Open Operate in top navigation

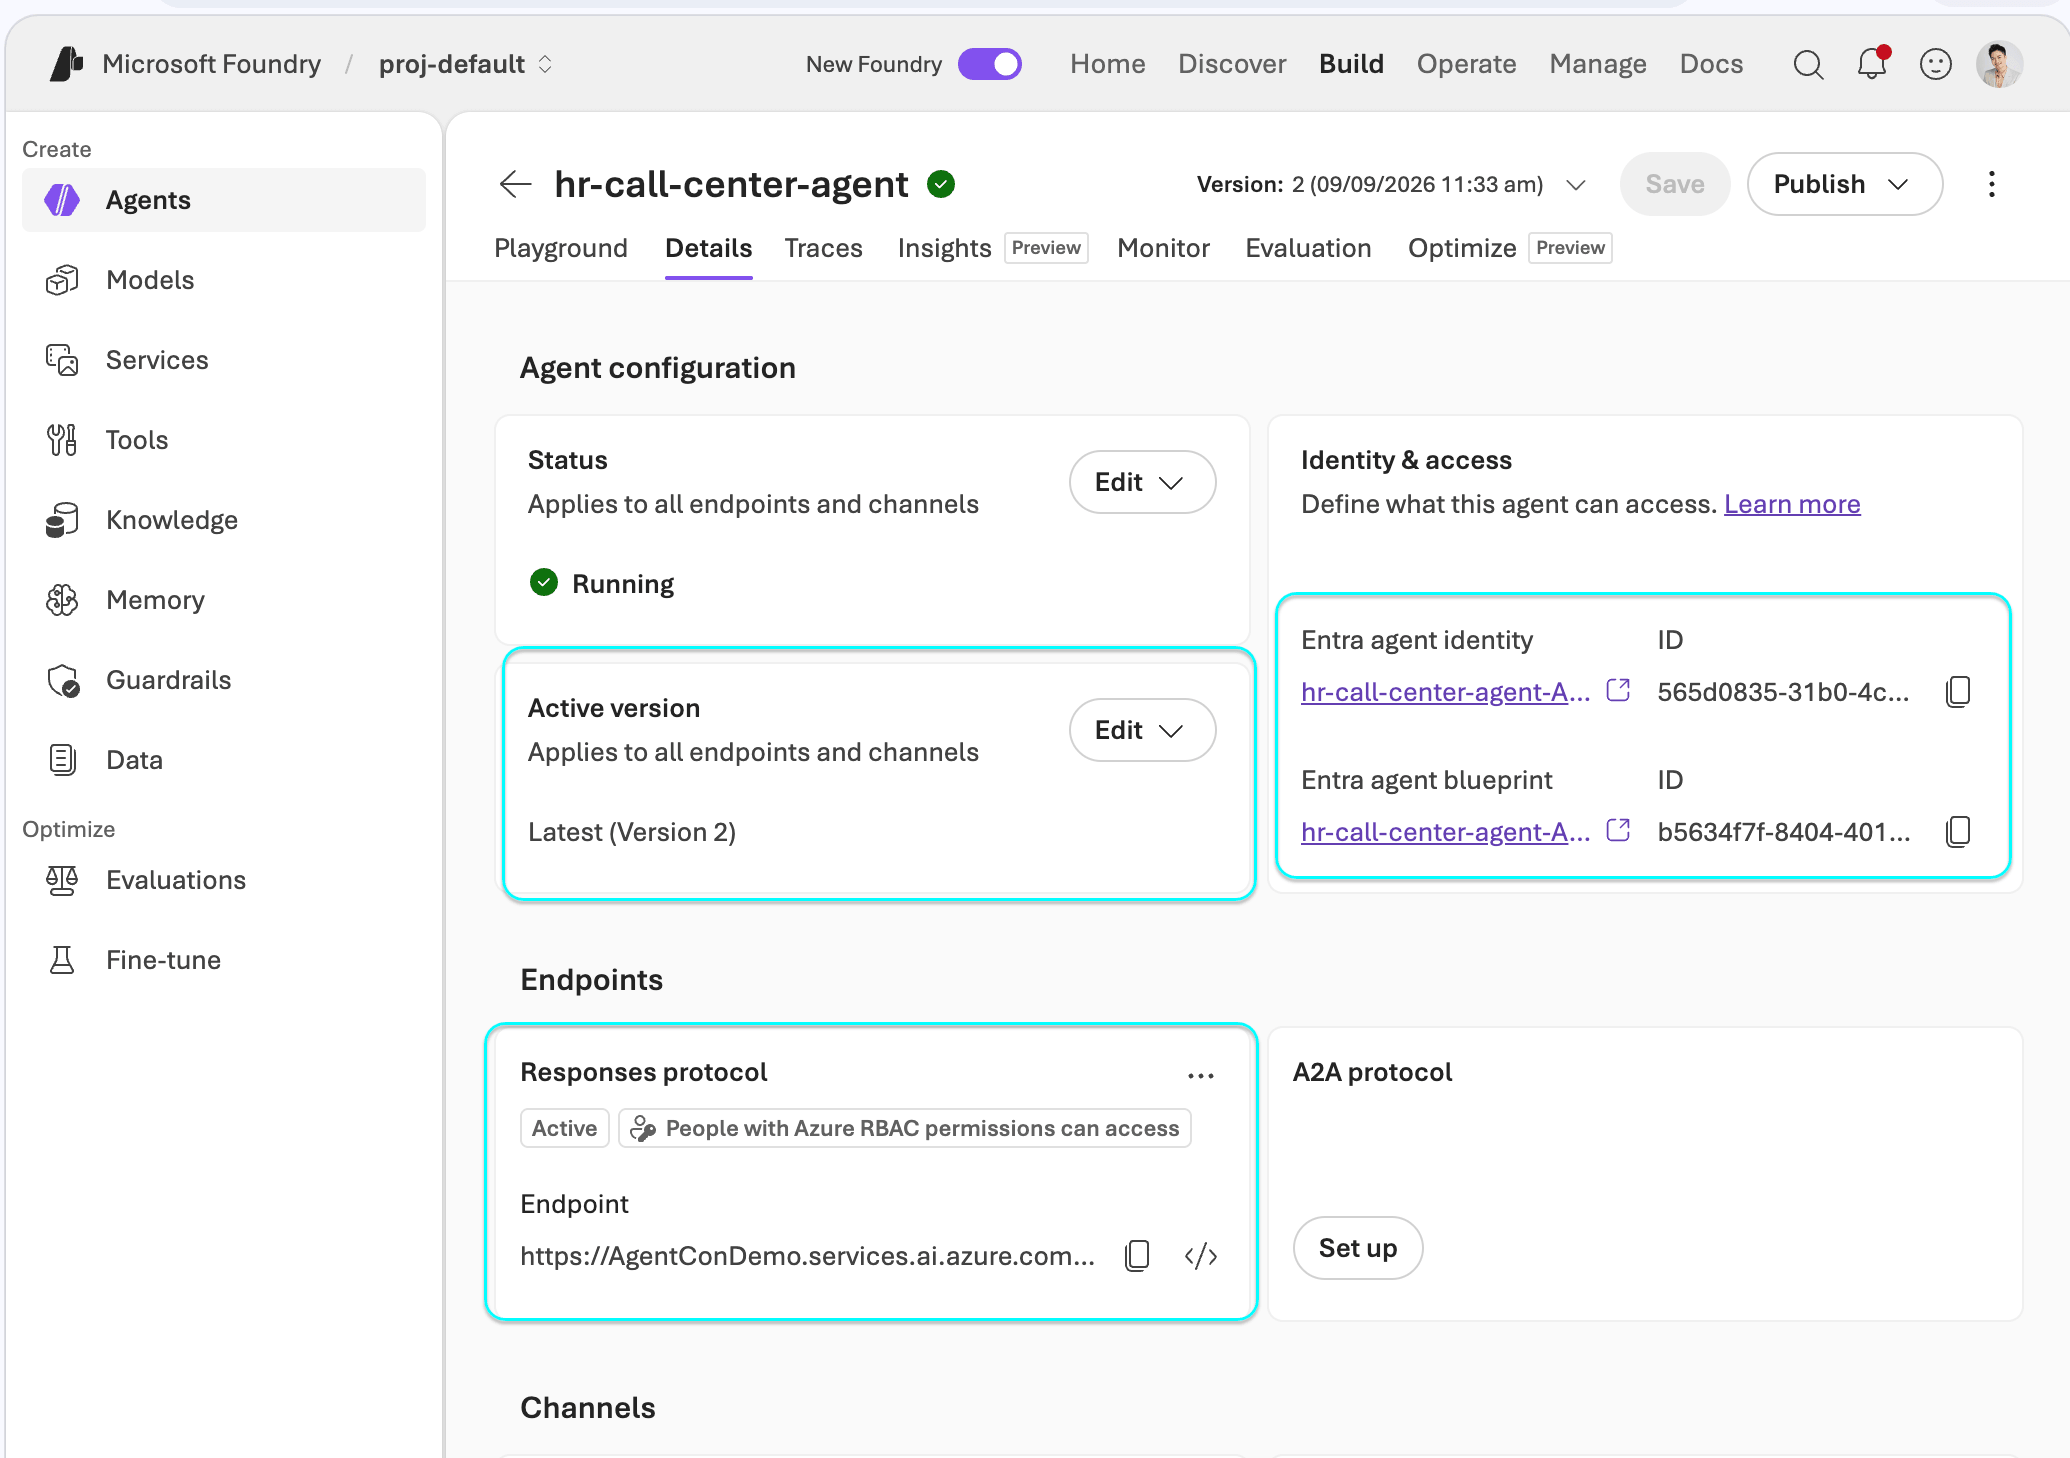point(1466,64)
